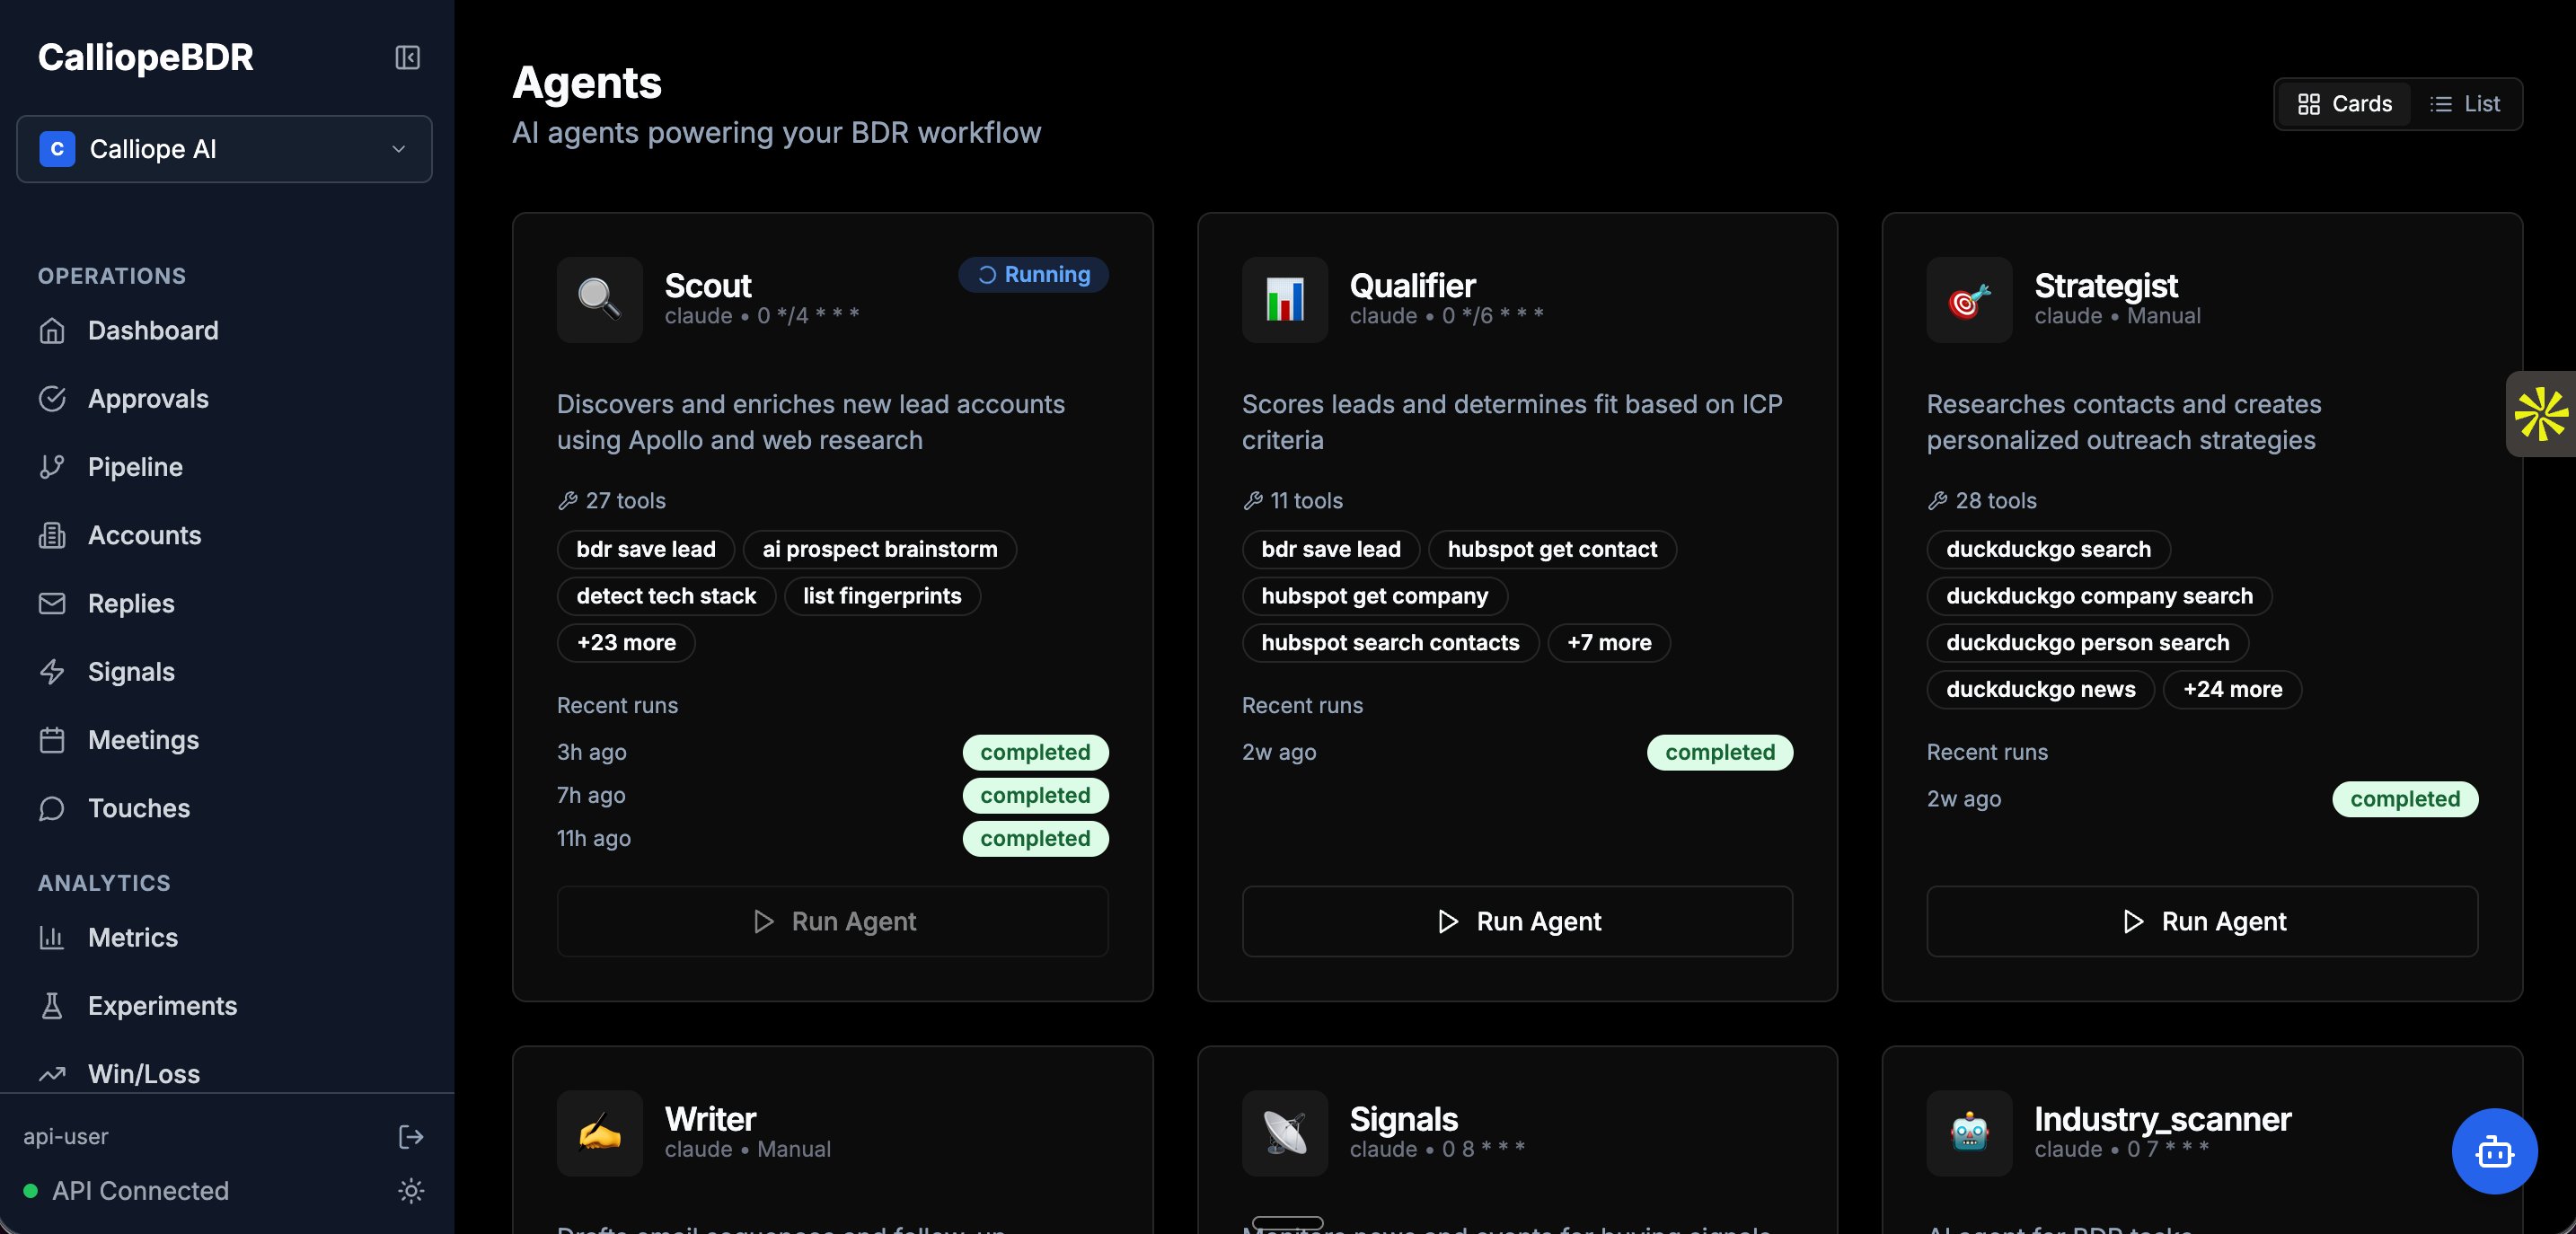Click the hubspot get company tag
The width and height of the screenshot is (2576, 1234).
coord(1374,596)
